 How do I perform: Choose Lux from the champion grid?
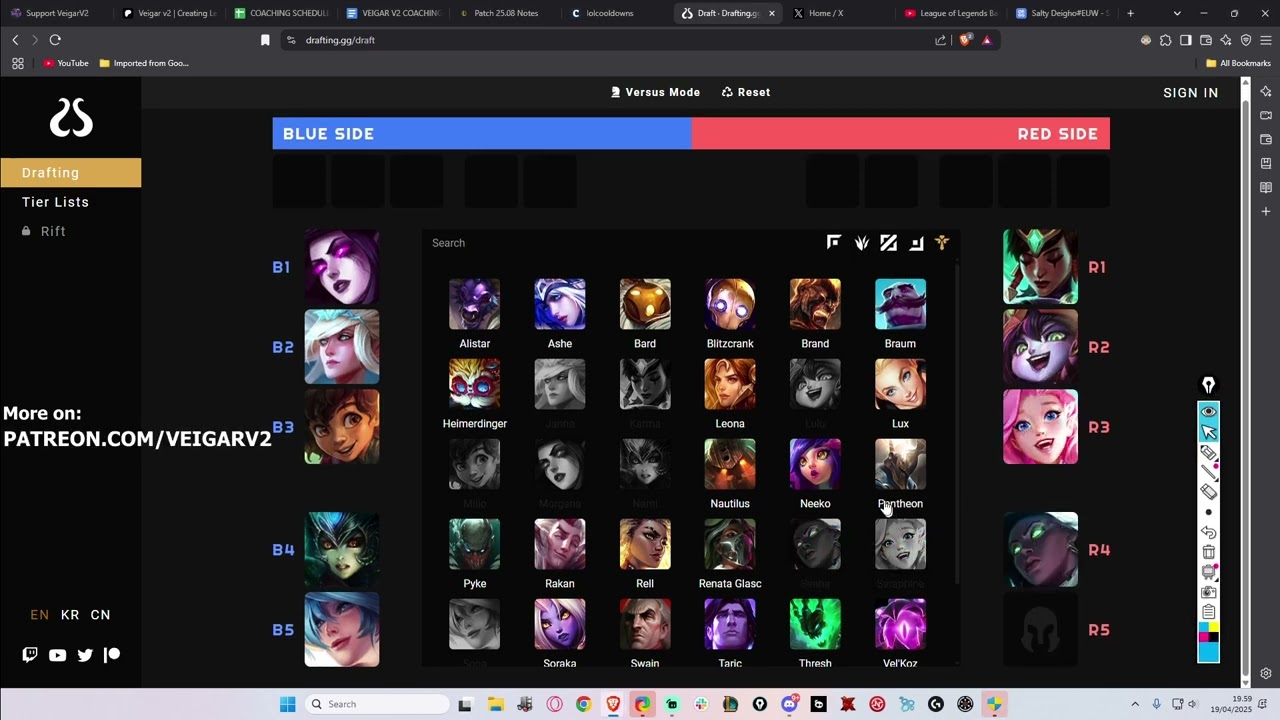tap(900, 384)
